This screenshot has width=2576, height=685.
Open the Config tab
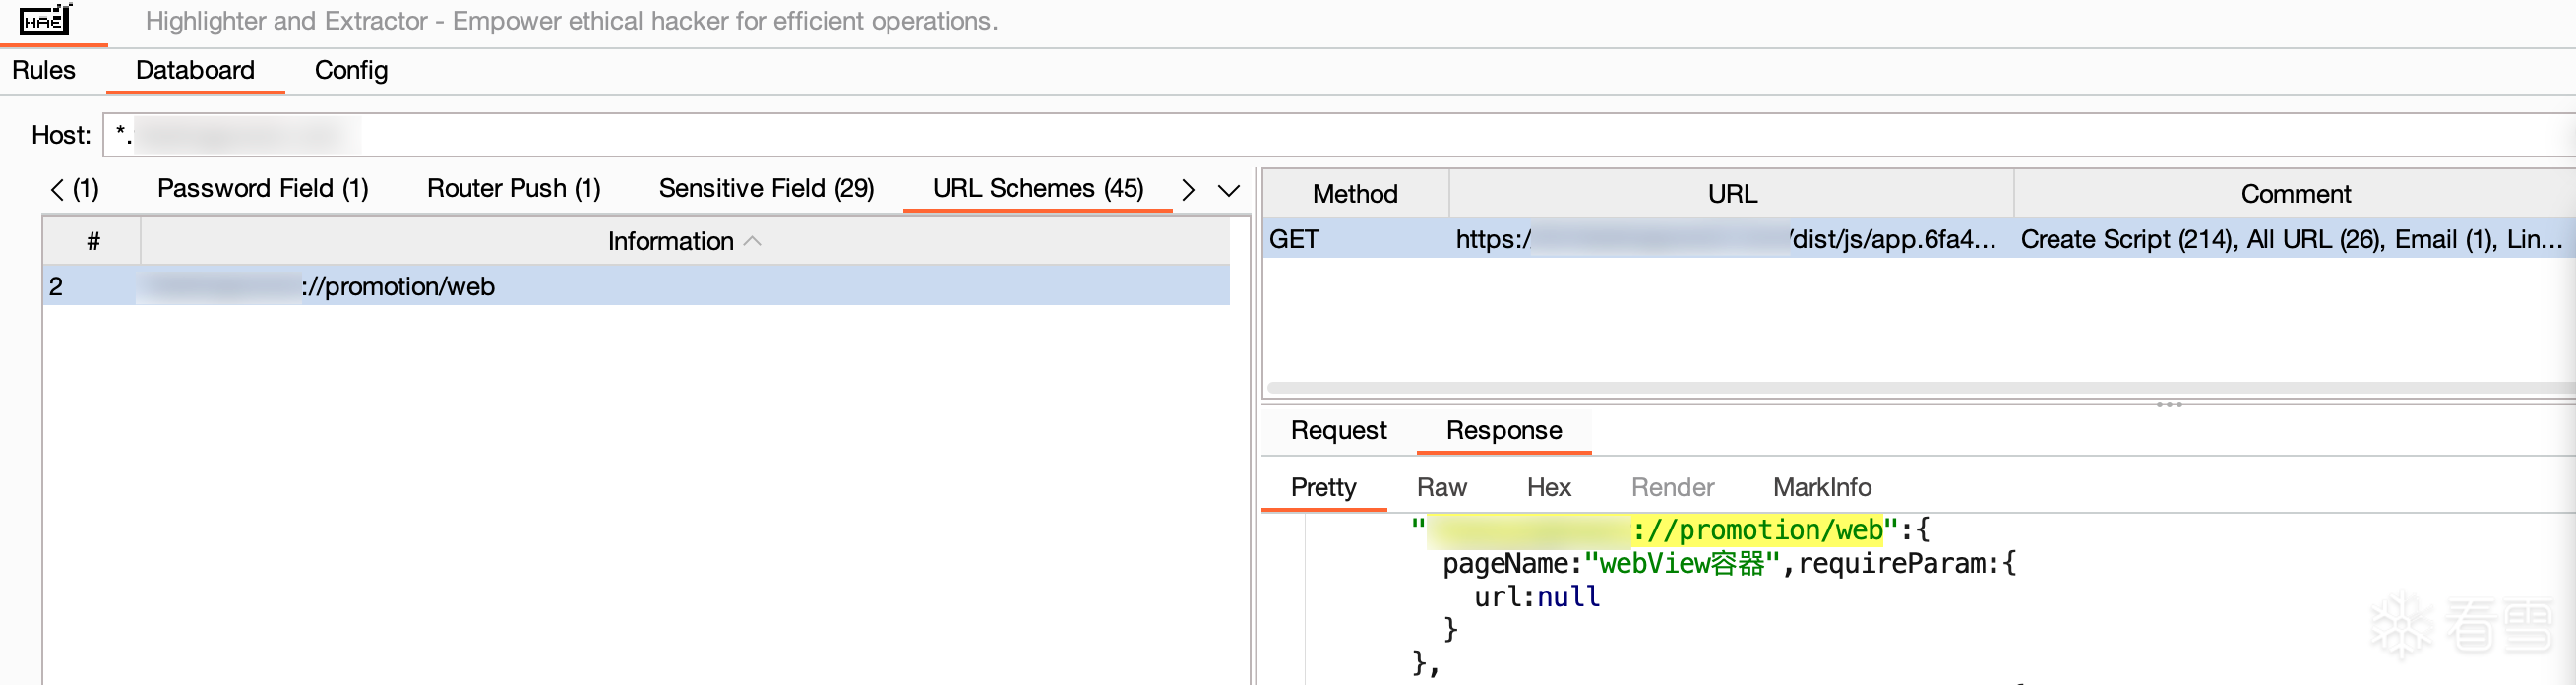[350, 70]
